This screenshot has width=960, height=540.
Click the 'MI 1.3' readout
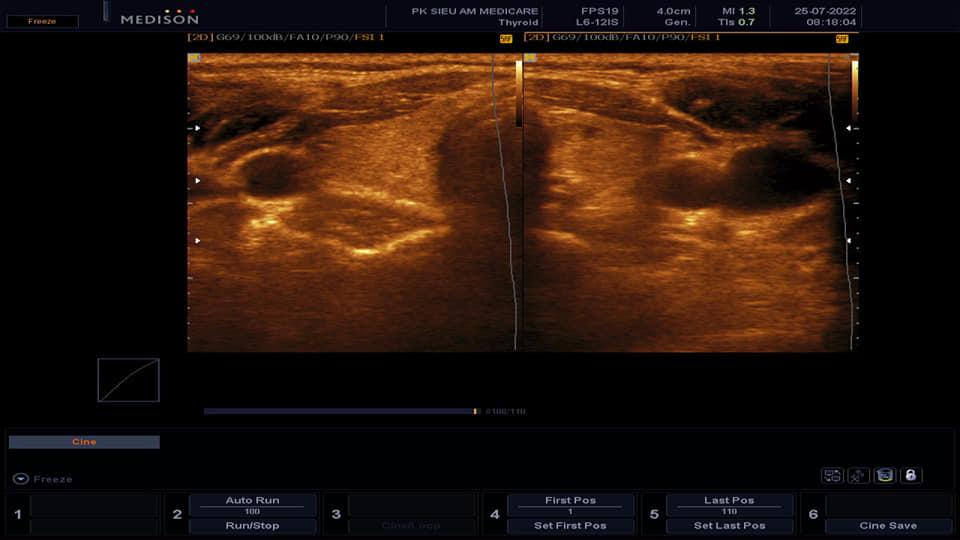point(738,11)
